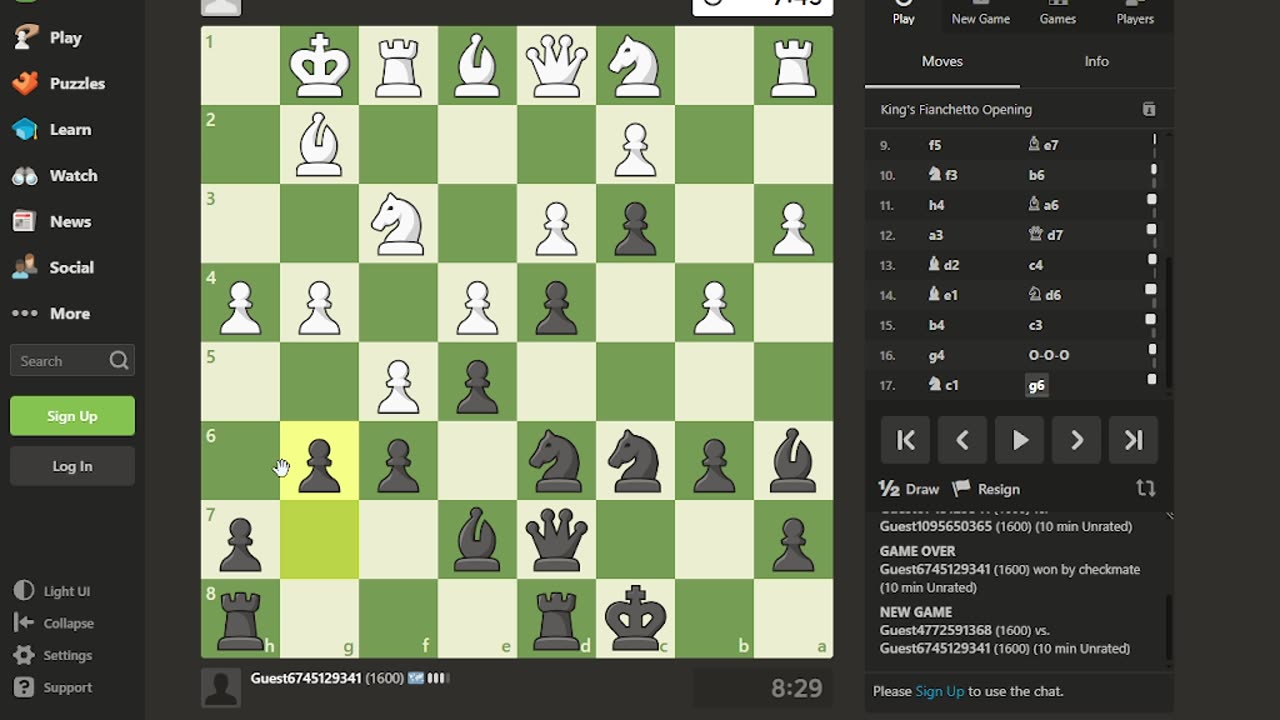Screen dimensions: 1280x720
Task: Click the black knight on d6
Action: click(556, 461)
